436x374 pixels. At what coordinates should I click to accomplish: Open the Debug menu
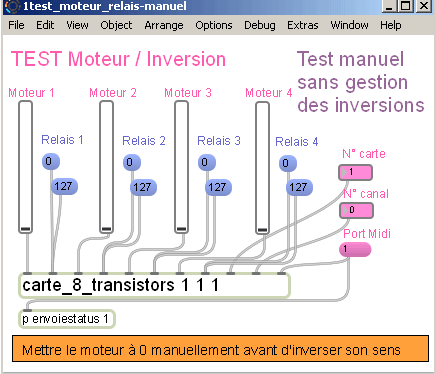[260, 25]
